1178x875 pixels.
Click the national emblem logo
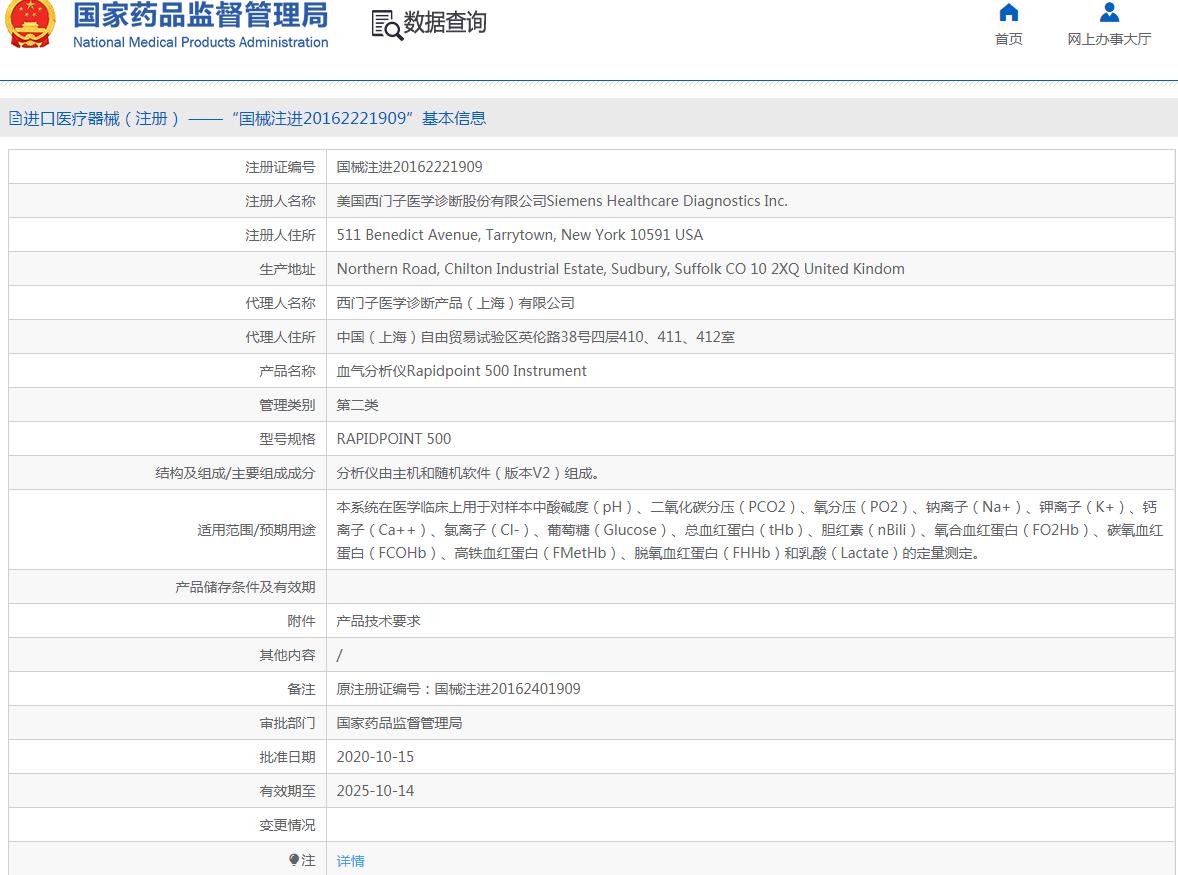[30, 24]
